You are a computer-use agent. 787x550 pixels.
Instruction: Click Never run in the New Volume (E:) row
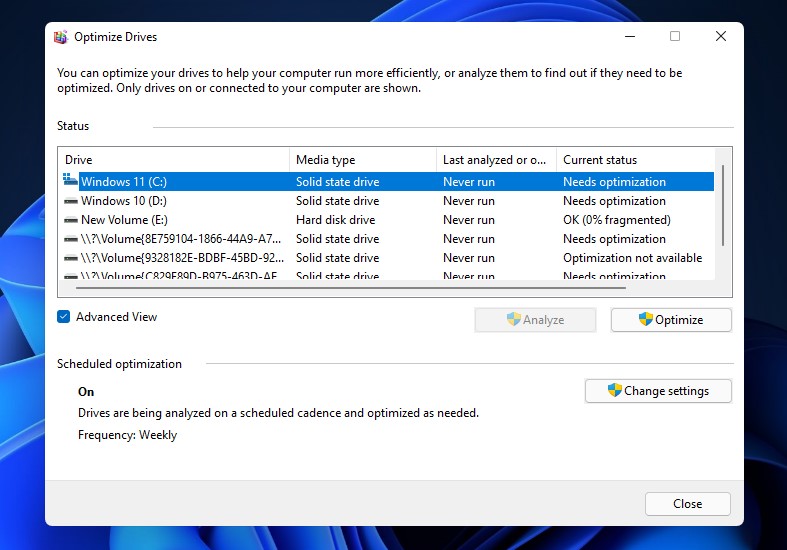pos(469,220)
